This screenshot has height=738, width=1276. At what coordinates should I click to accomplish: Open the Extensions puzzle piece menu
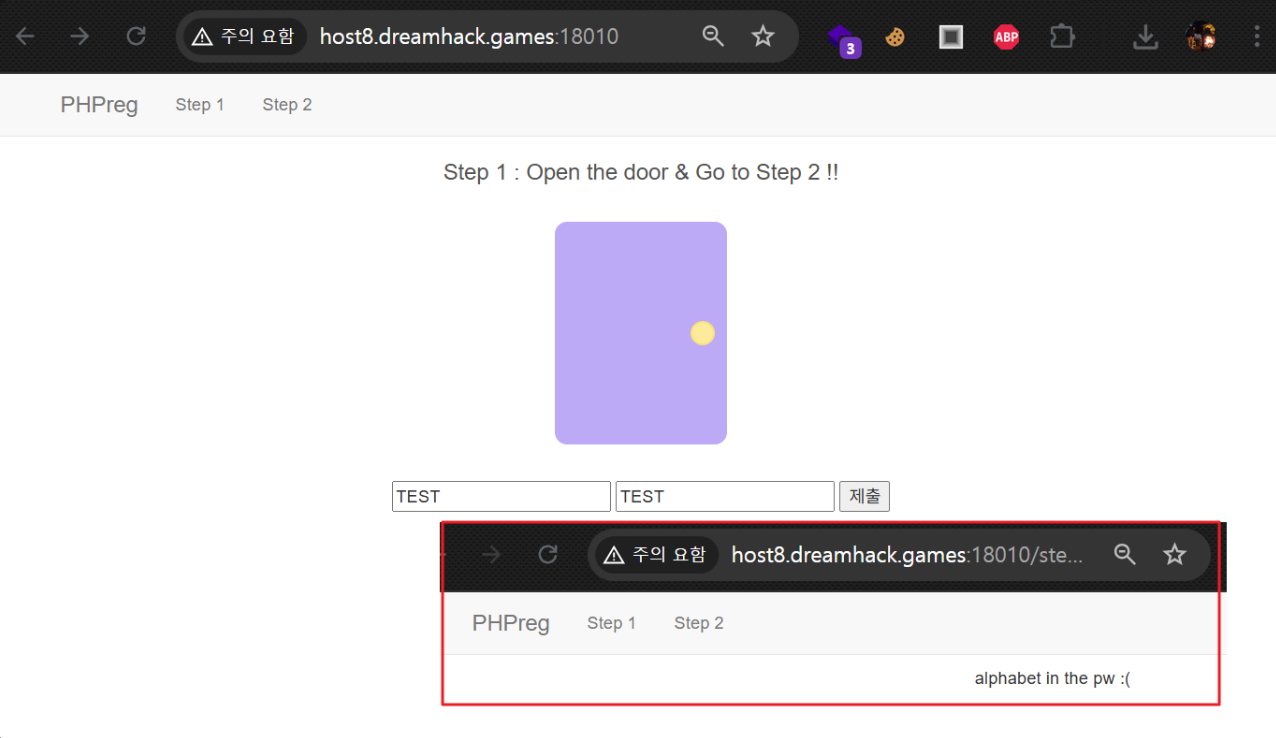tap(1061, 37)
